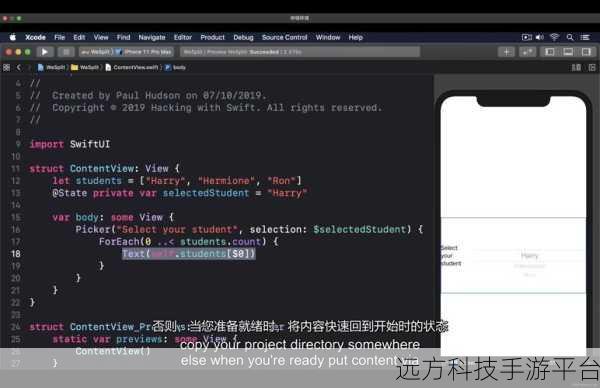
Task: Click the static var previews line
Action: [x=145, y=339]
